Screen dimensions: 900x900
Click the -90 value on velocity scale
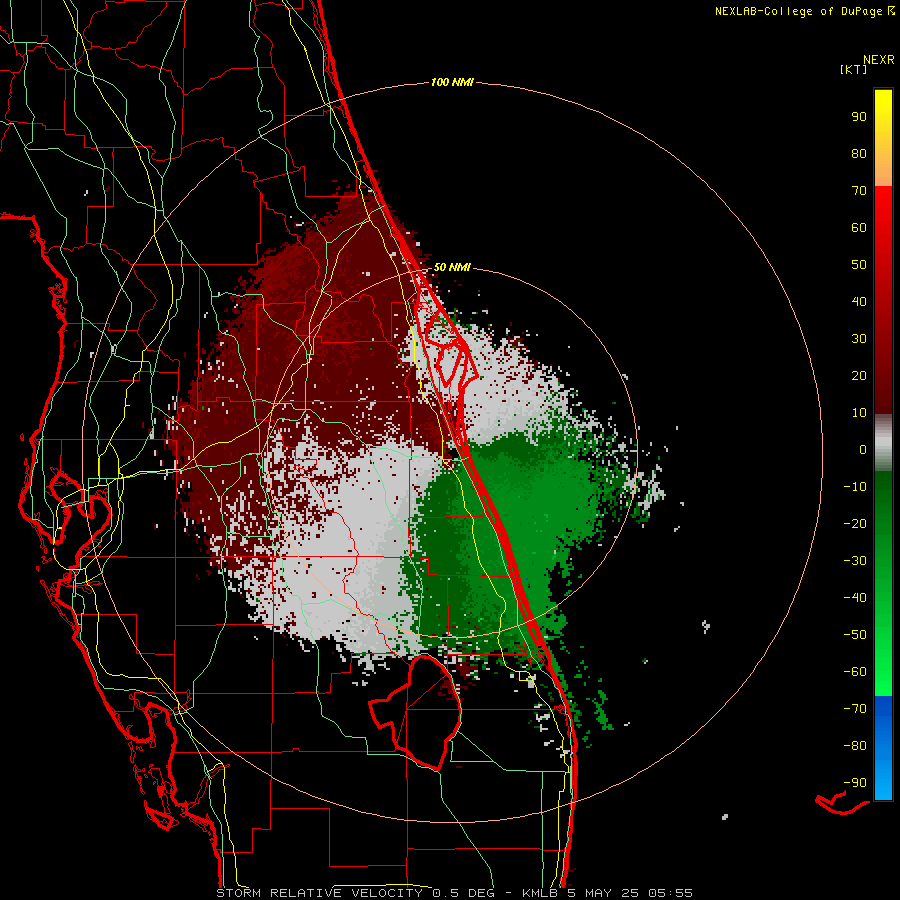855,783
